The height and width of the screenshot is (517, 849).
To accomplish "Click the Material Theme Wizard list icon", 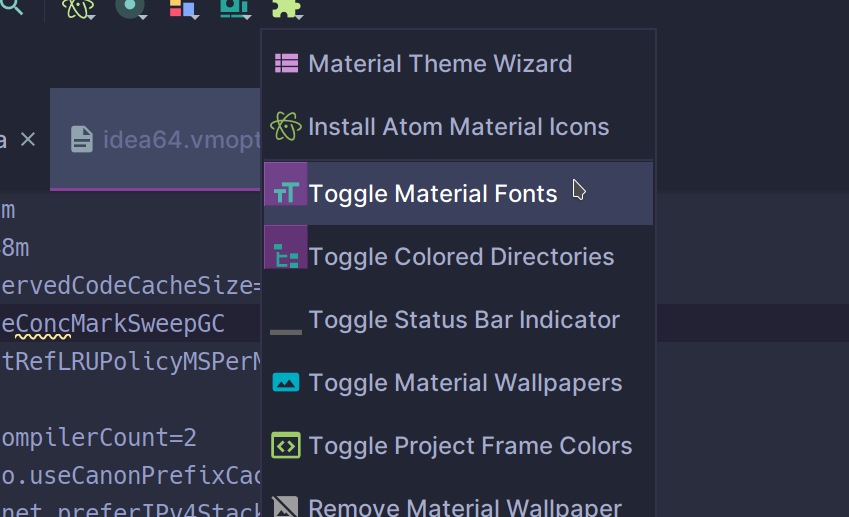I will 286,63.
